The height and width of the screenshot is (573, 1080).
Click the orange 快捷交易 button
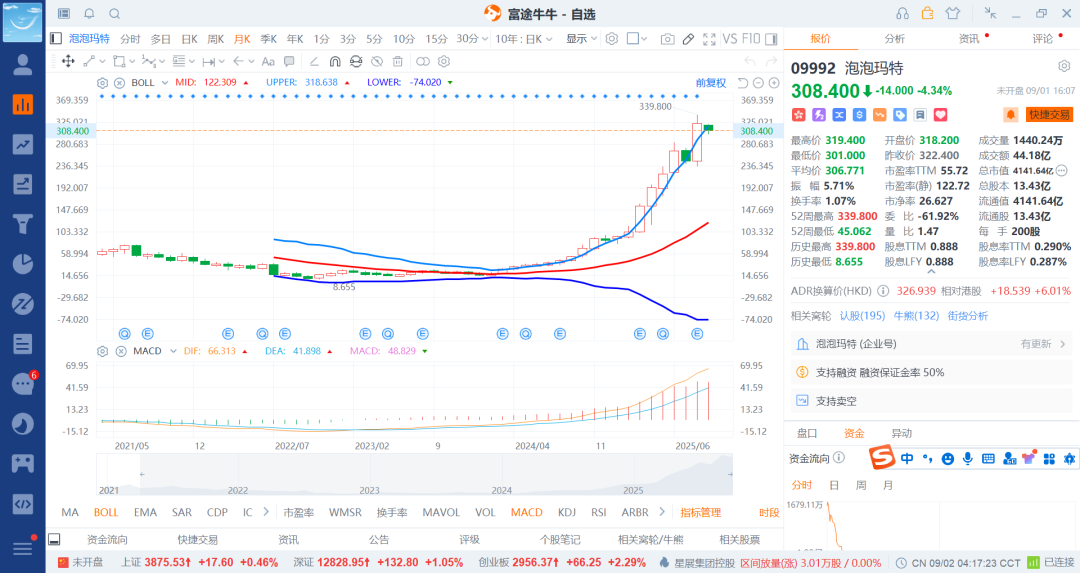(x=1050, y=114)
